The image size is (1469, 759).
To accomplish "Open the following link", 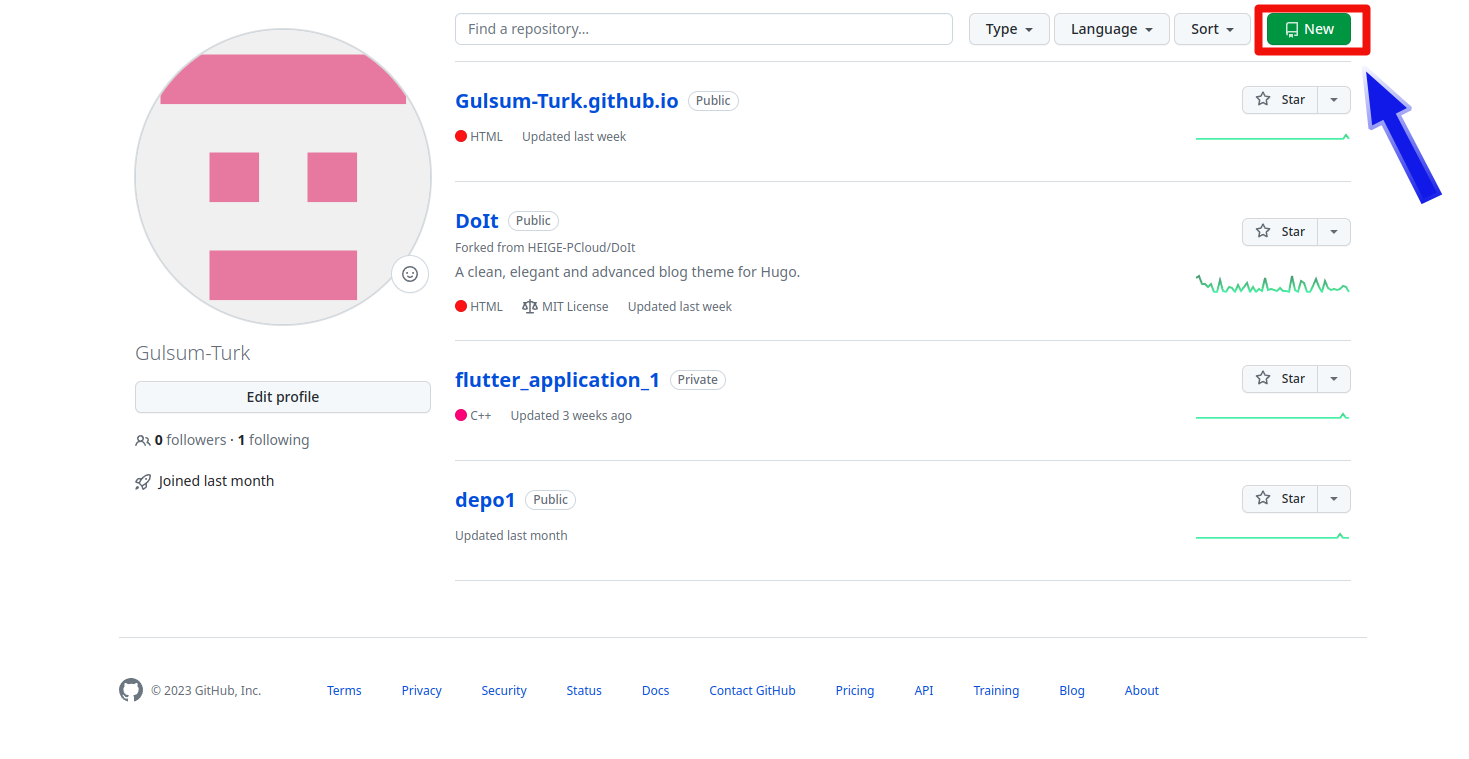I will (273, 440).
